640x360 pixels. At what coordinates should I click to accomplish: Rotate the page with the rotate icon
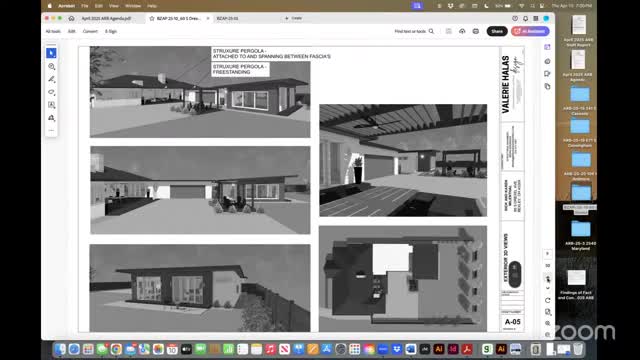tap(547, 300)
